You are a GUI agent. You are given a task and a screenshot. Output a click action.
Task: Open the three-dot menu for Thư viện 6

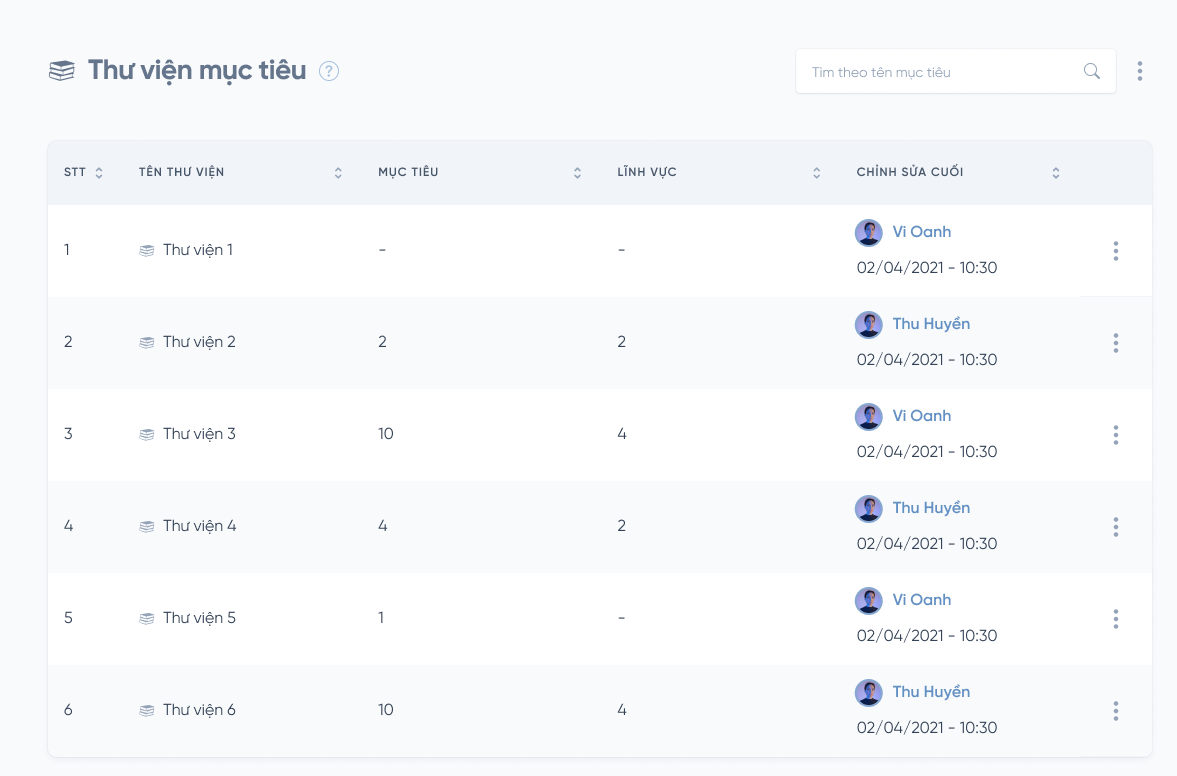(x=1116, y=711)
